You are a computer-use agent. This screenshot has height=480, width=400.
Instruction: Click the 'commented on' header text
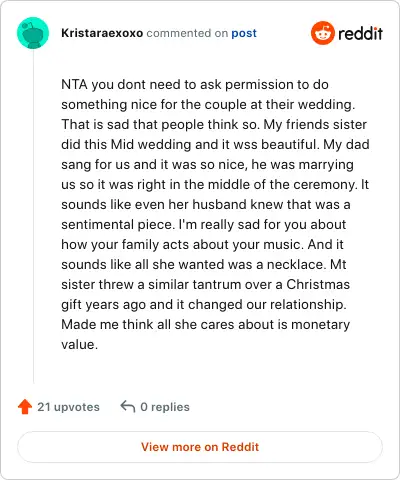(187, 33)
